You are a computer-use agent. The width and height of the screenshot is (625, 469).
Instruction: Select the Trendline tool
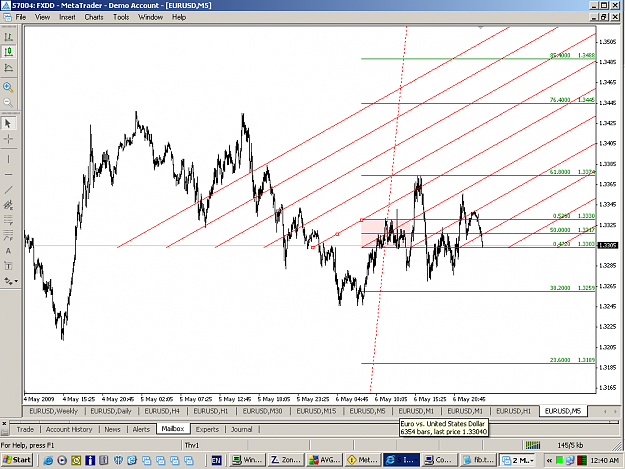click(8, 190)
